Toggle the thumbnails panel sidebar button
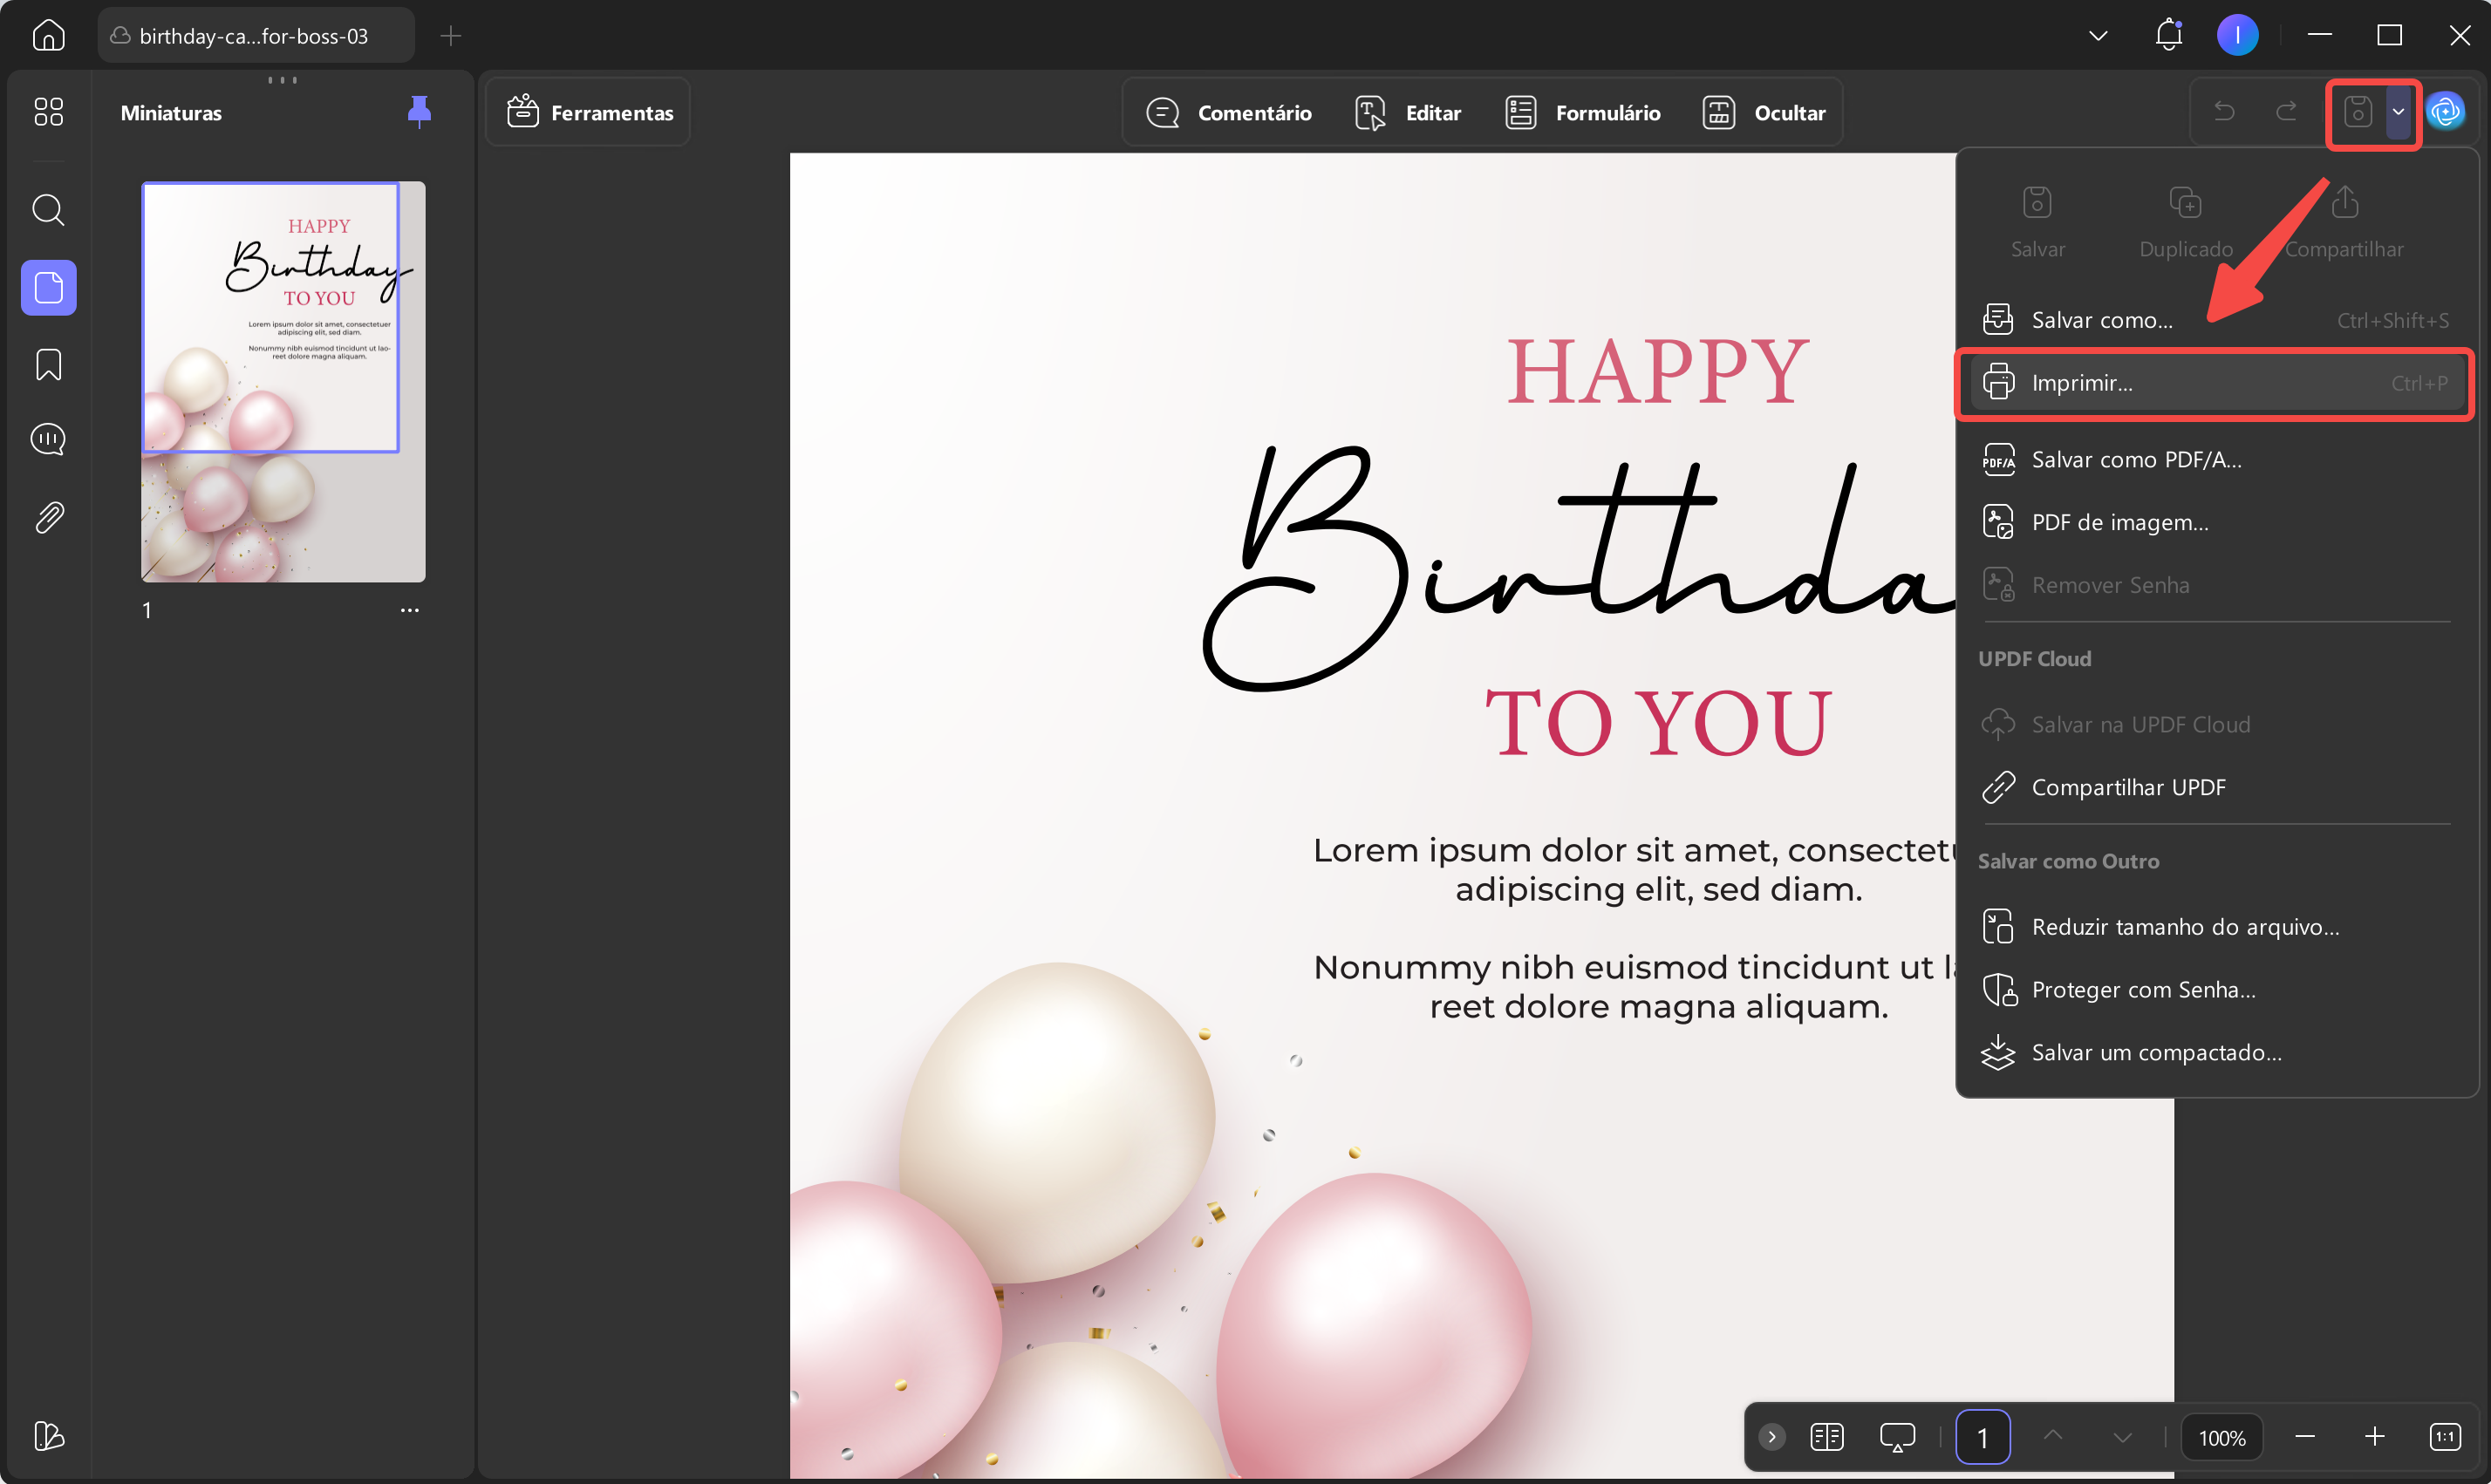This screenshot has height=1484, width=2491. coord(48,288)
